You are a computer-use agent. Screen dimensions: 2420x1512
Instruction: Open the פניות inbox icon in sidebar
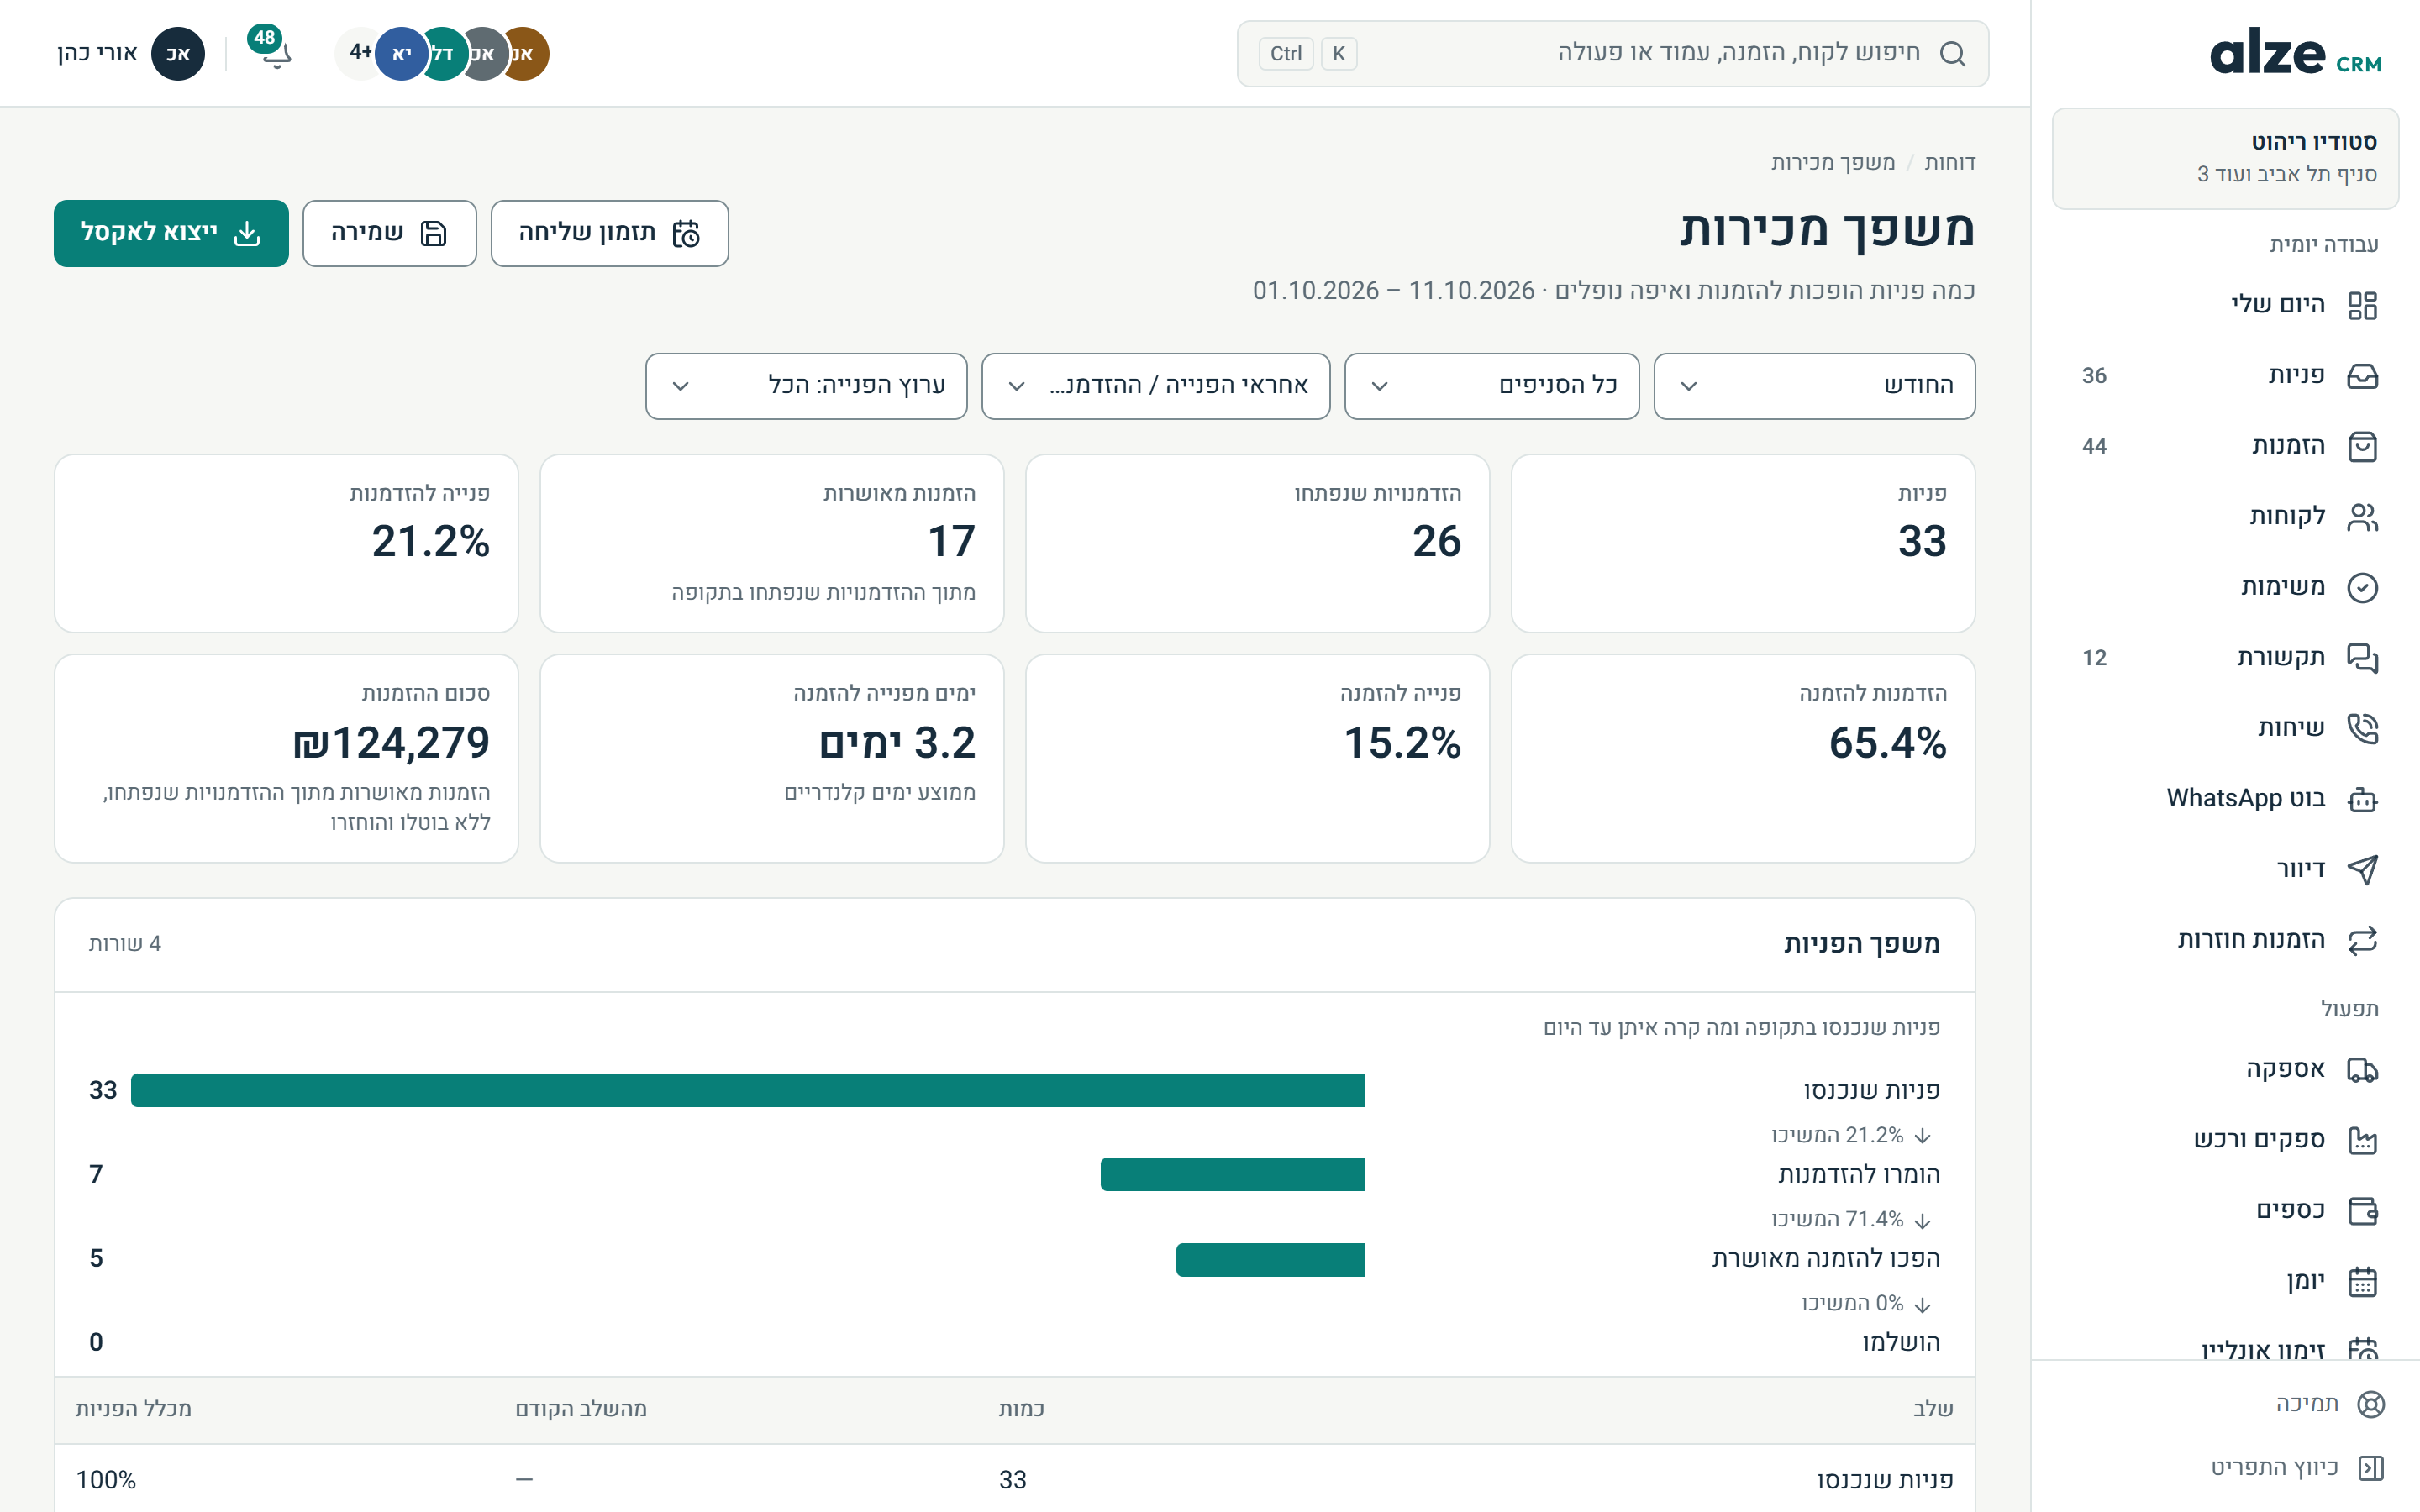[x=2362, y=376]
